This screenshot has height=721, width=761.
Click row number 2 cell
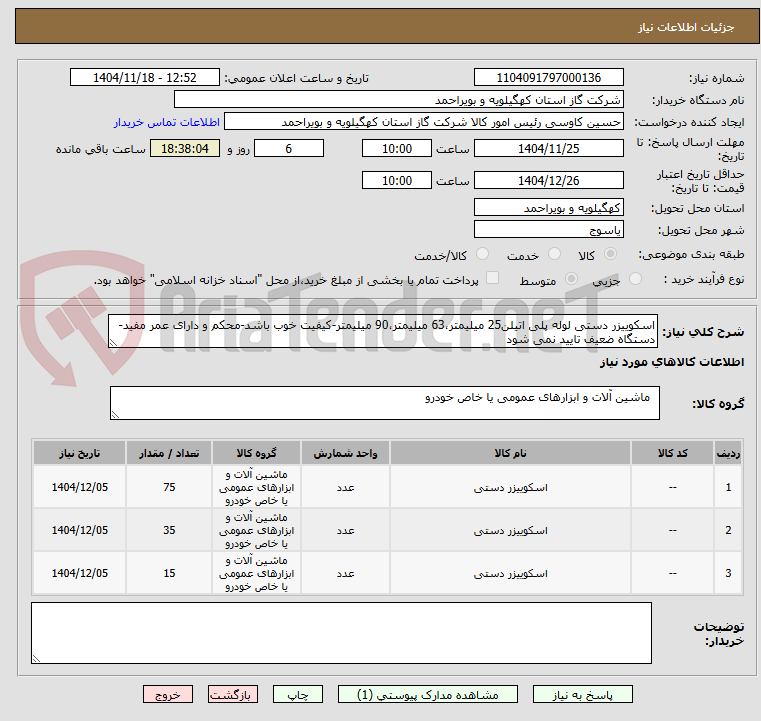728,530
